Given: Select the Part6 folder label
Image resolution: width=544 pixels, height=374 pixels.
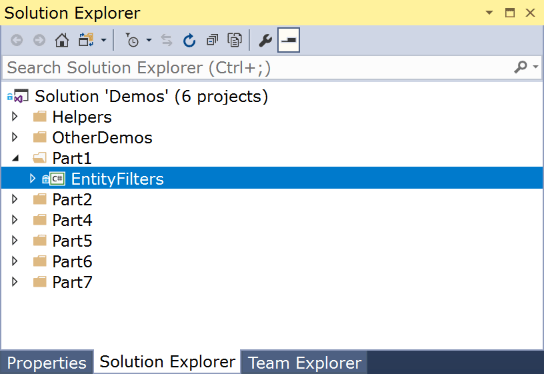Looking at the screenshot, I should click(x=72, y=262).
